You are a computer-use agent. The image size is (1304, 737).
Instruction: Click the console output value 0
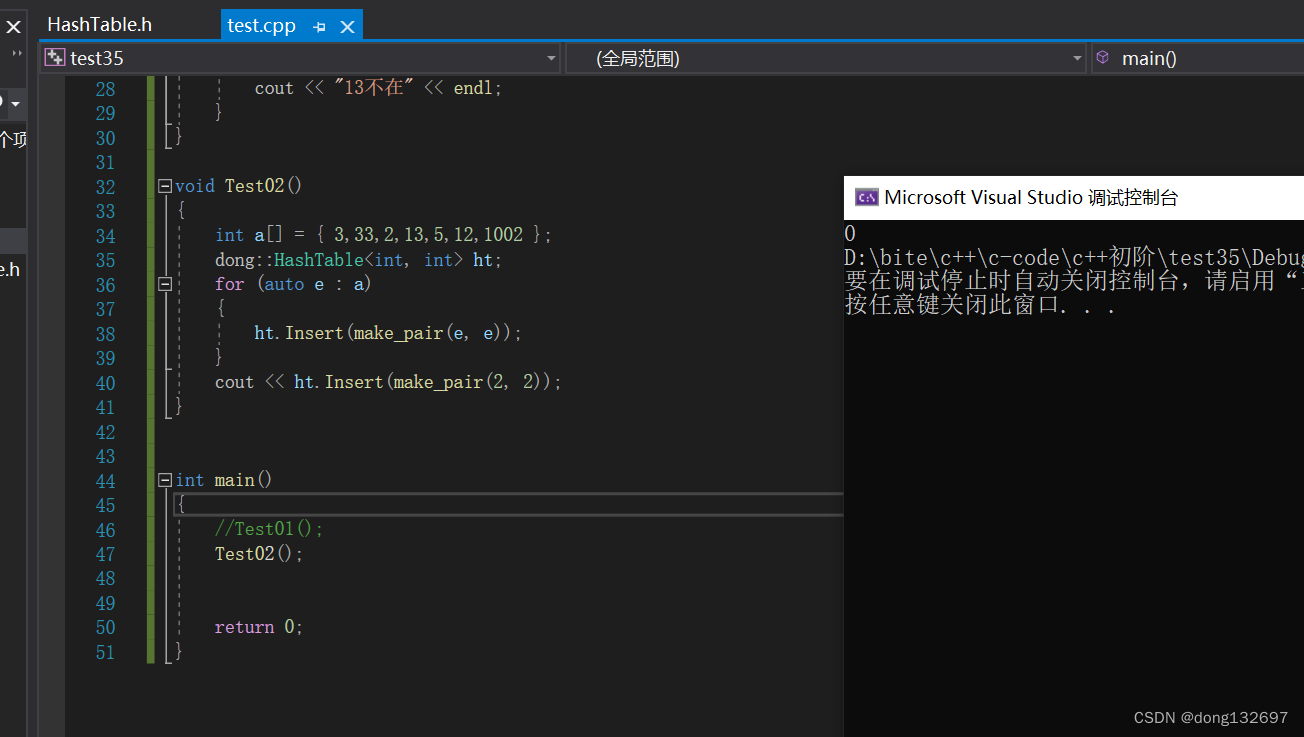tap(850, 234)
